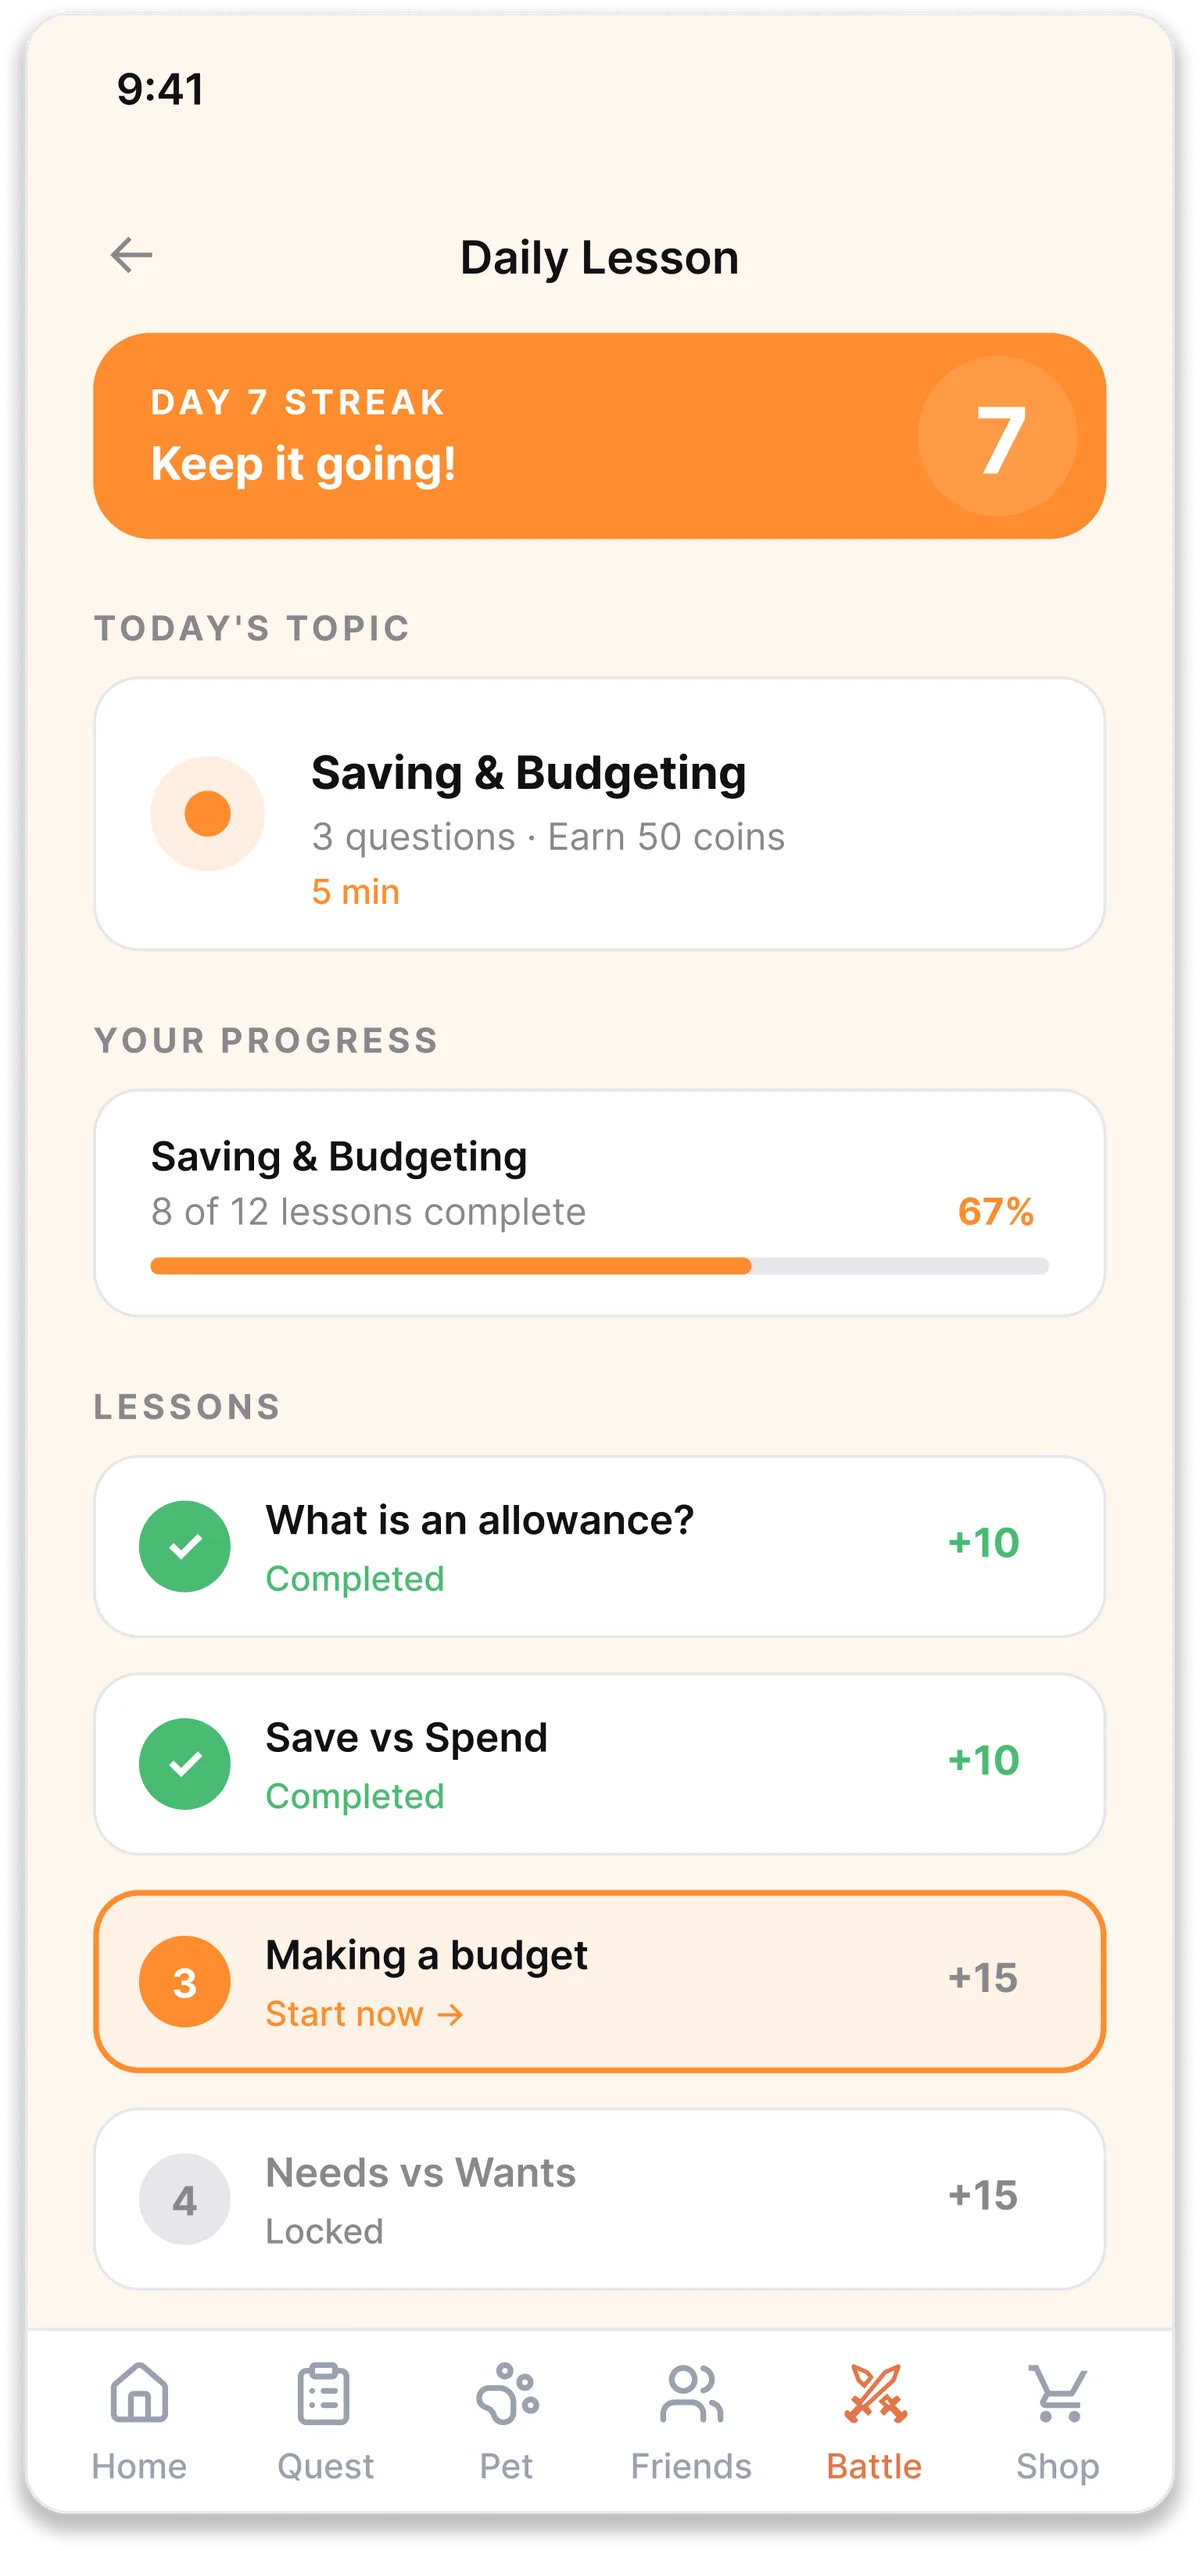Open the Needs vs Wants locked lesson
The height and width of the screenshot is (2551, 1200).
pyautogui.click(x=600, y=2198)
